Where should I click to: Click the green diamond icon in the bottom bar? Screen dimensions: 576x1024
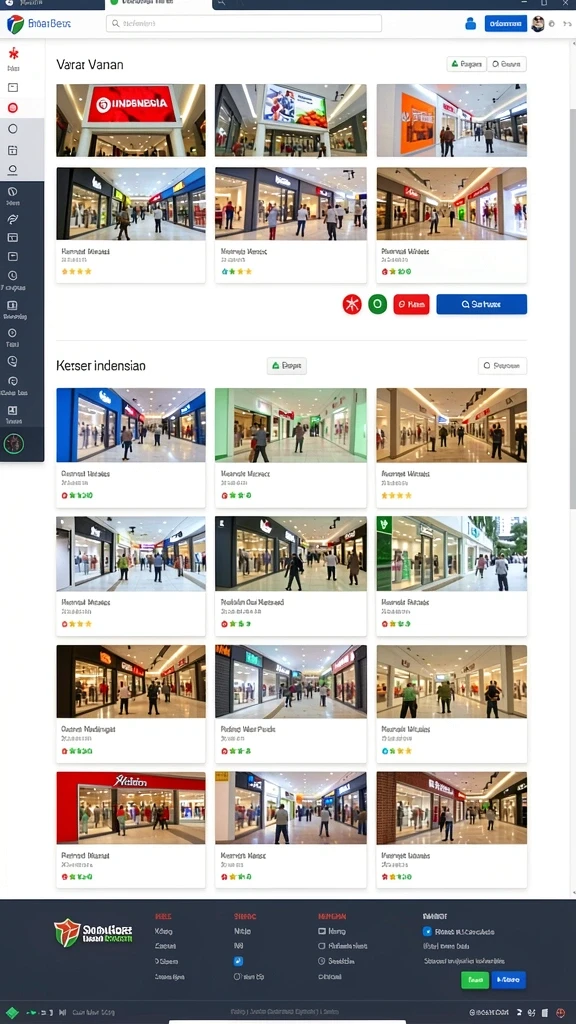12,1012
